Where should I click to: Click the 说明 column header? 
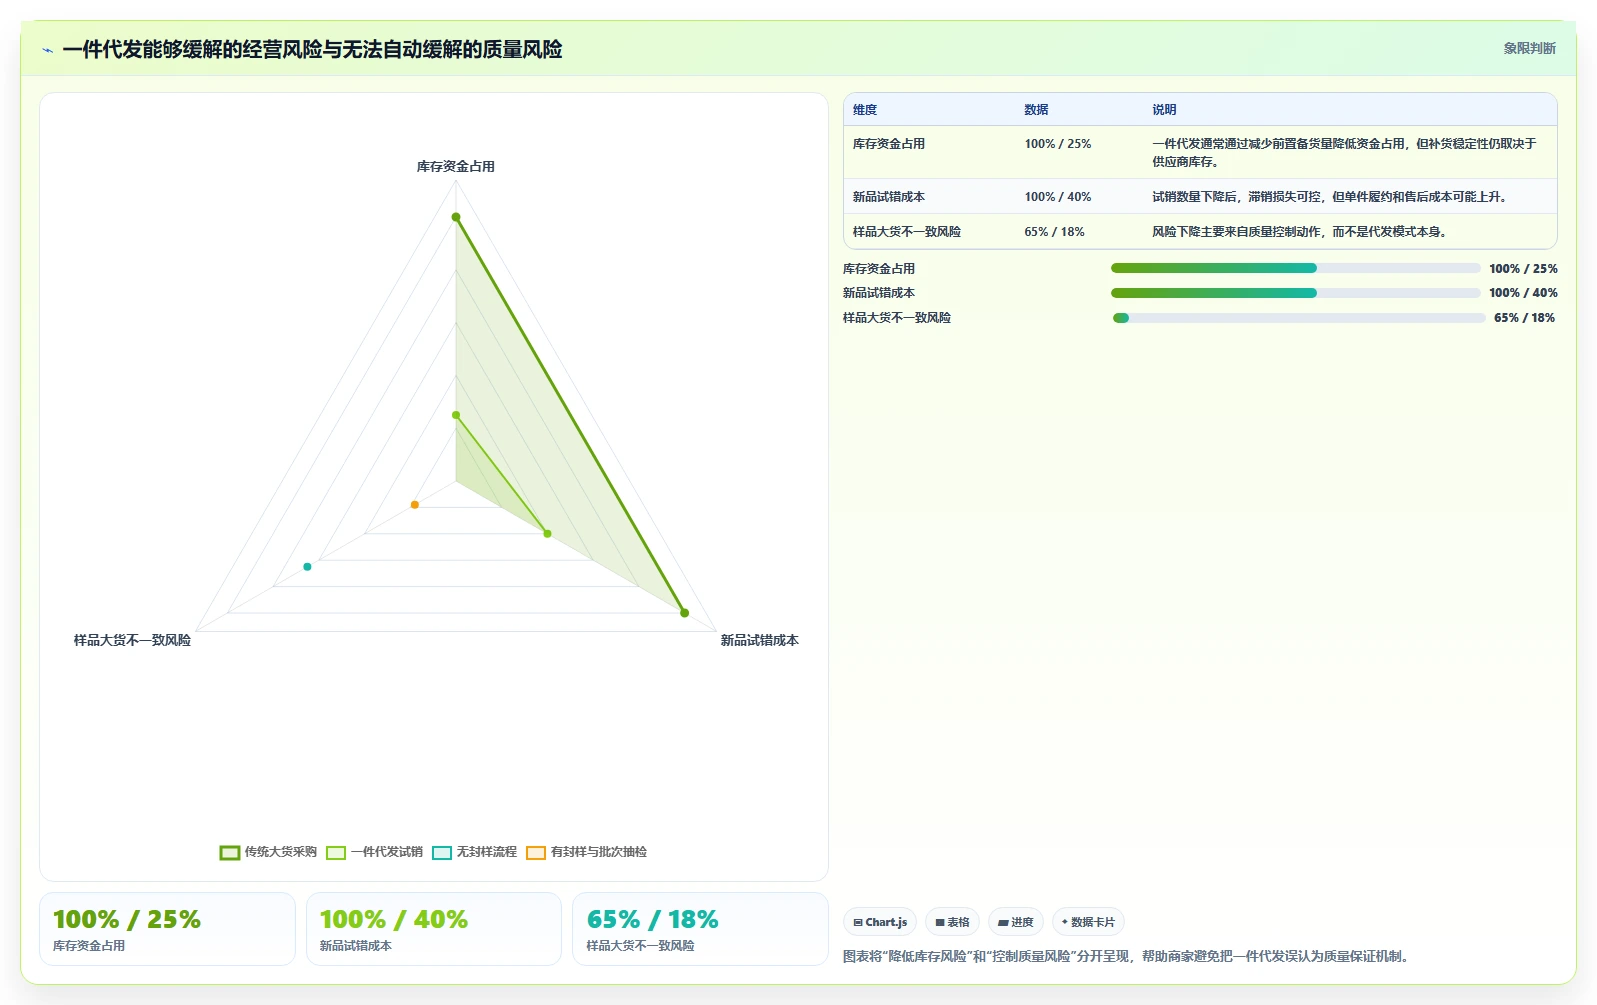coord(1164,110)
